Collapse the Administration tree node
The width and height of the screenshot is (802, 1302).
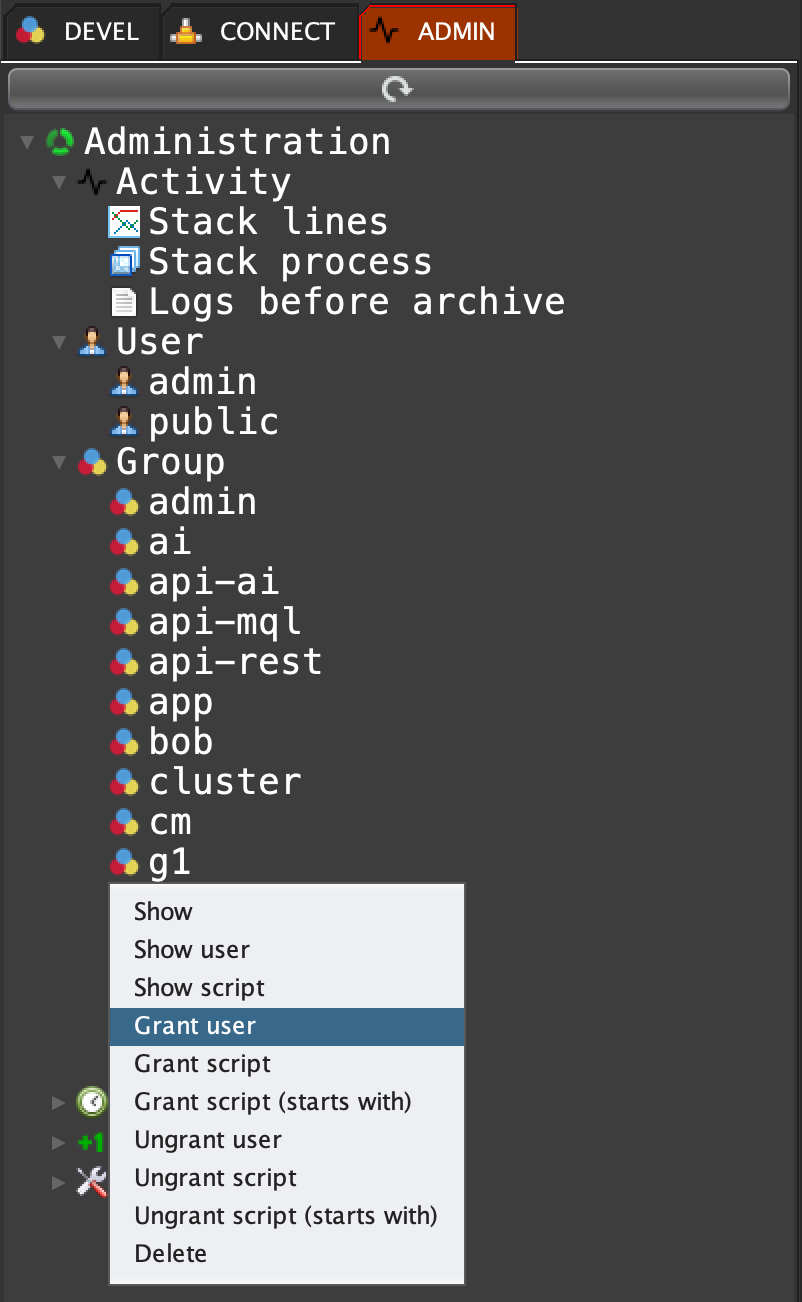[x=27, y=143]
